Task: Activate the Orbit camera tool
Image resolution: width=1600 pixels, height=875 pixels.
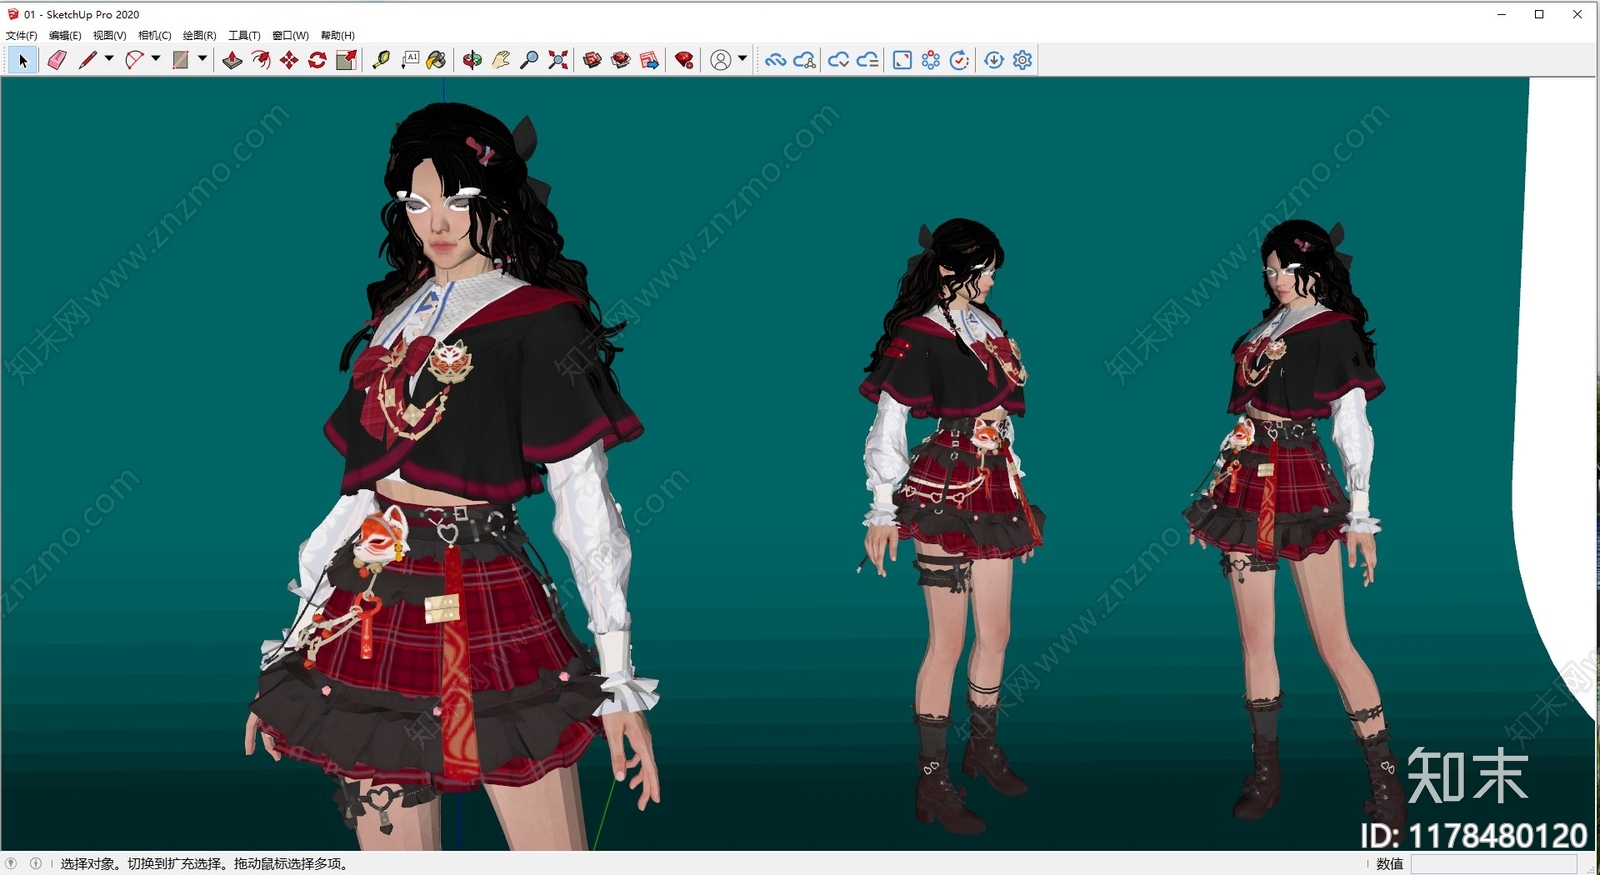Action: tap(472, 60)
